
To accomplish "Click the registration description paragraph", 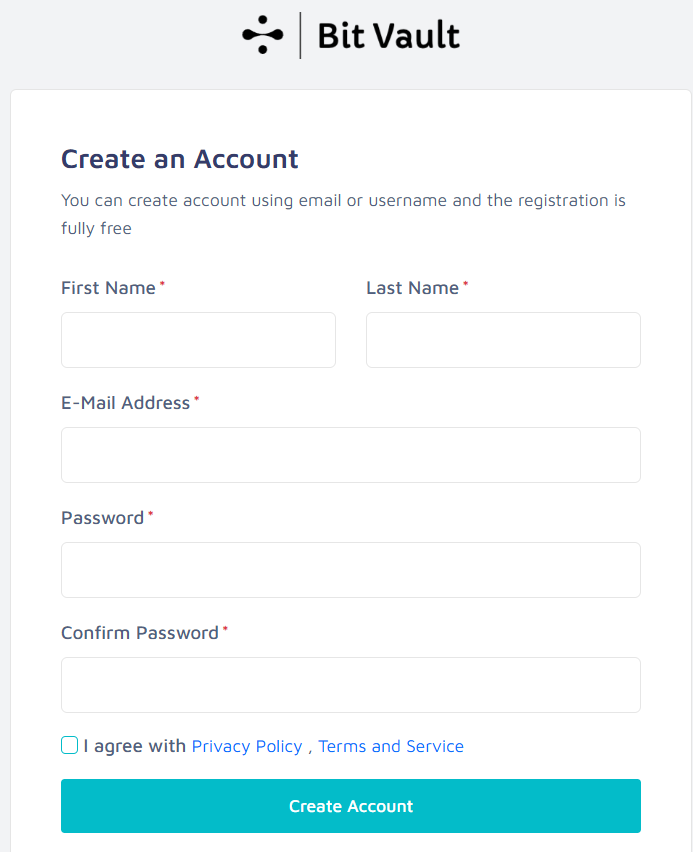I will 343,214.
